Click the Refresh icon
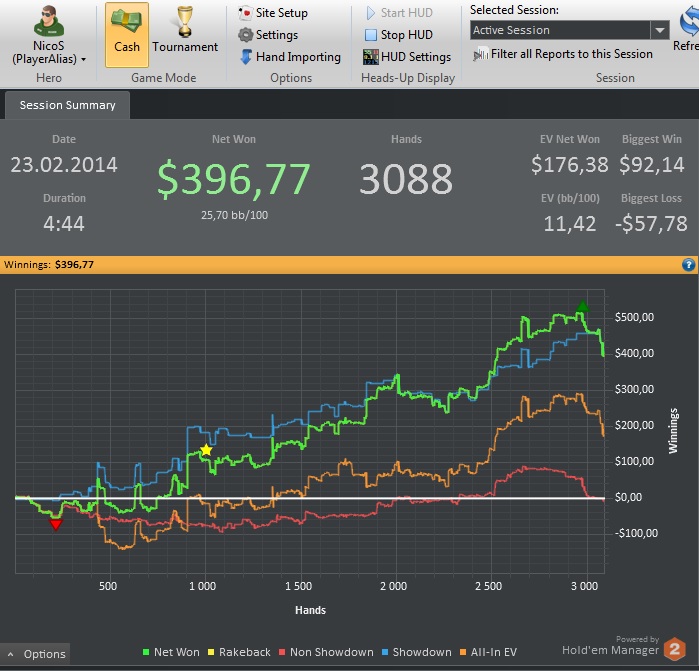 point(689,22)
